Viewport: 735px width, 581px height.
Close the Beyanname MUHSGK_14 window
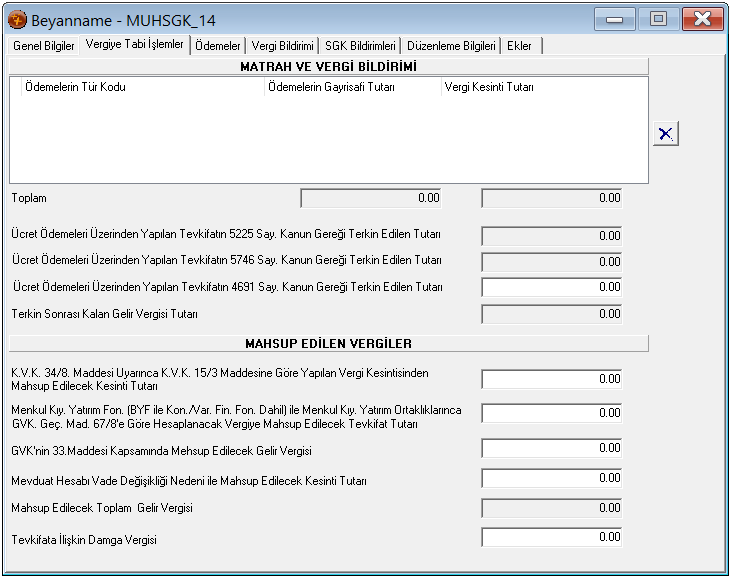coord(703,20)
